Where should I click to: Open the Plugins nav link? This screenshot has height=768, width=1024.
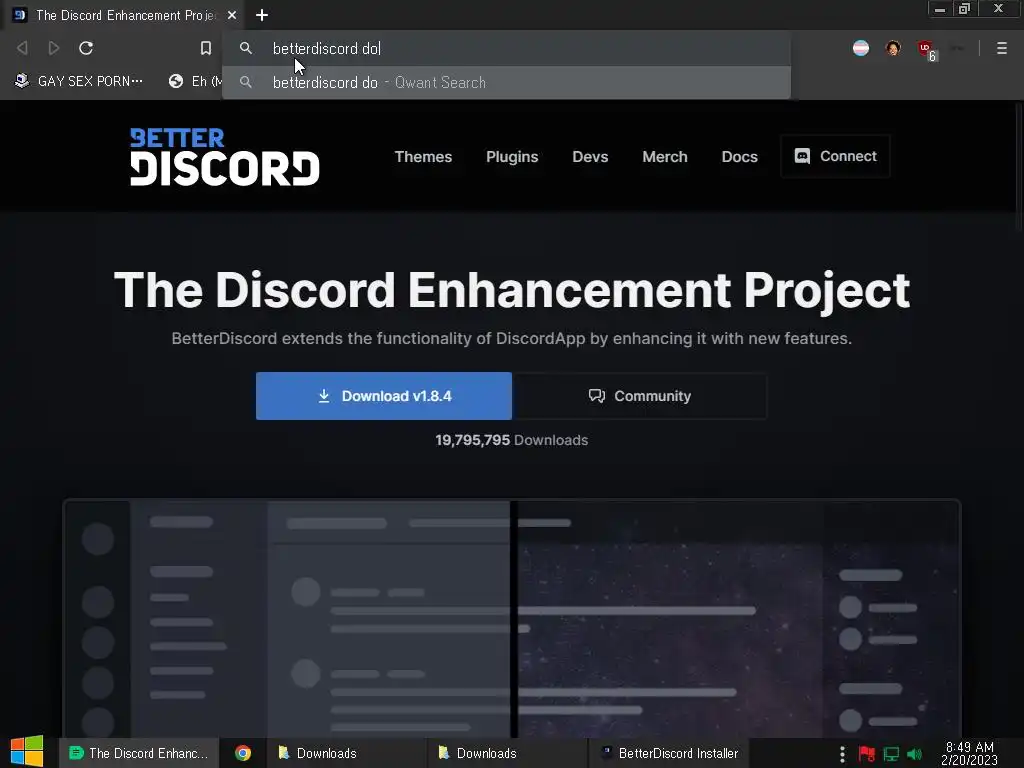tap(512, 157)
